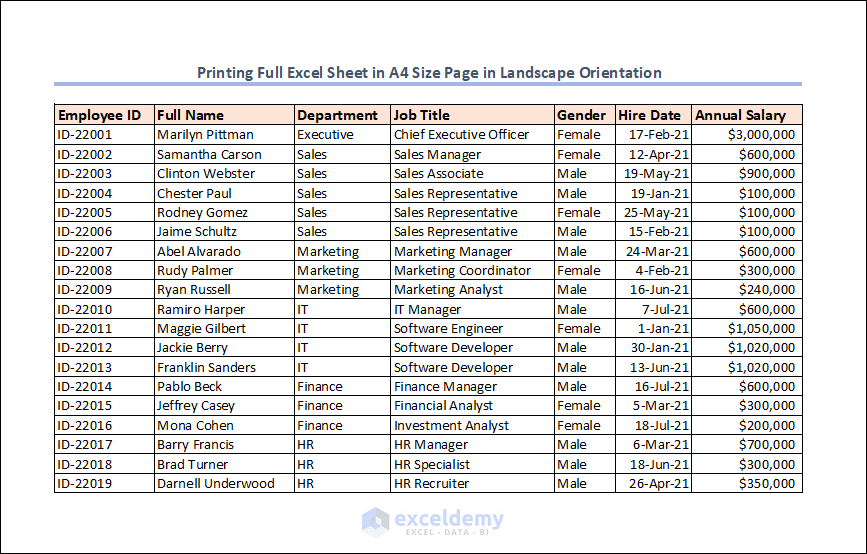Click the Hire Date column header
867x554 pixels.
pos(653,115)
